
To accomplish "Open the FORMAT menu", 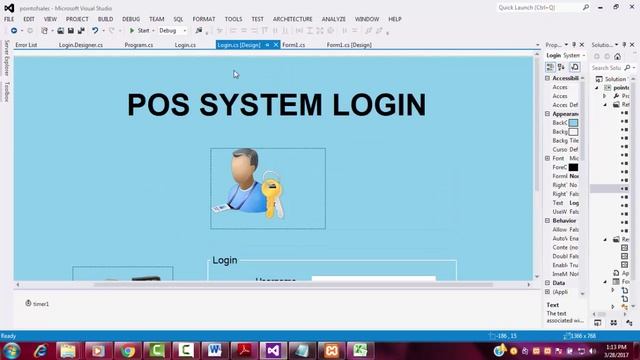I will pyautogui.click(x=204, y=19).
